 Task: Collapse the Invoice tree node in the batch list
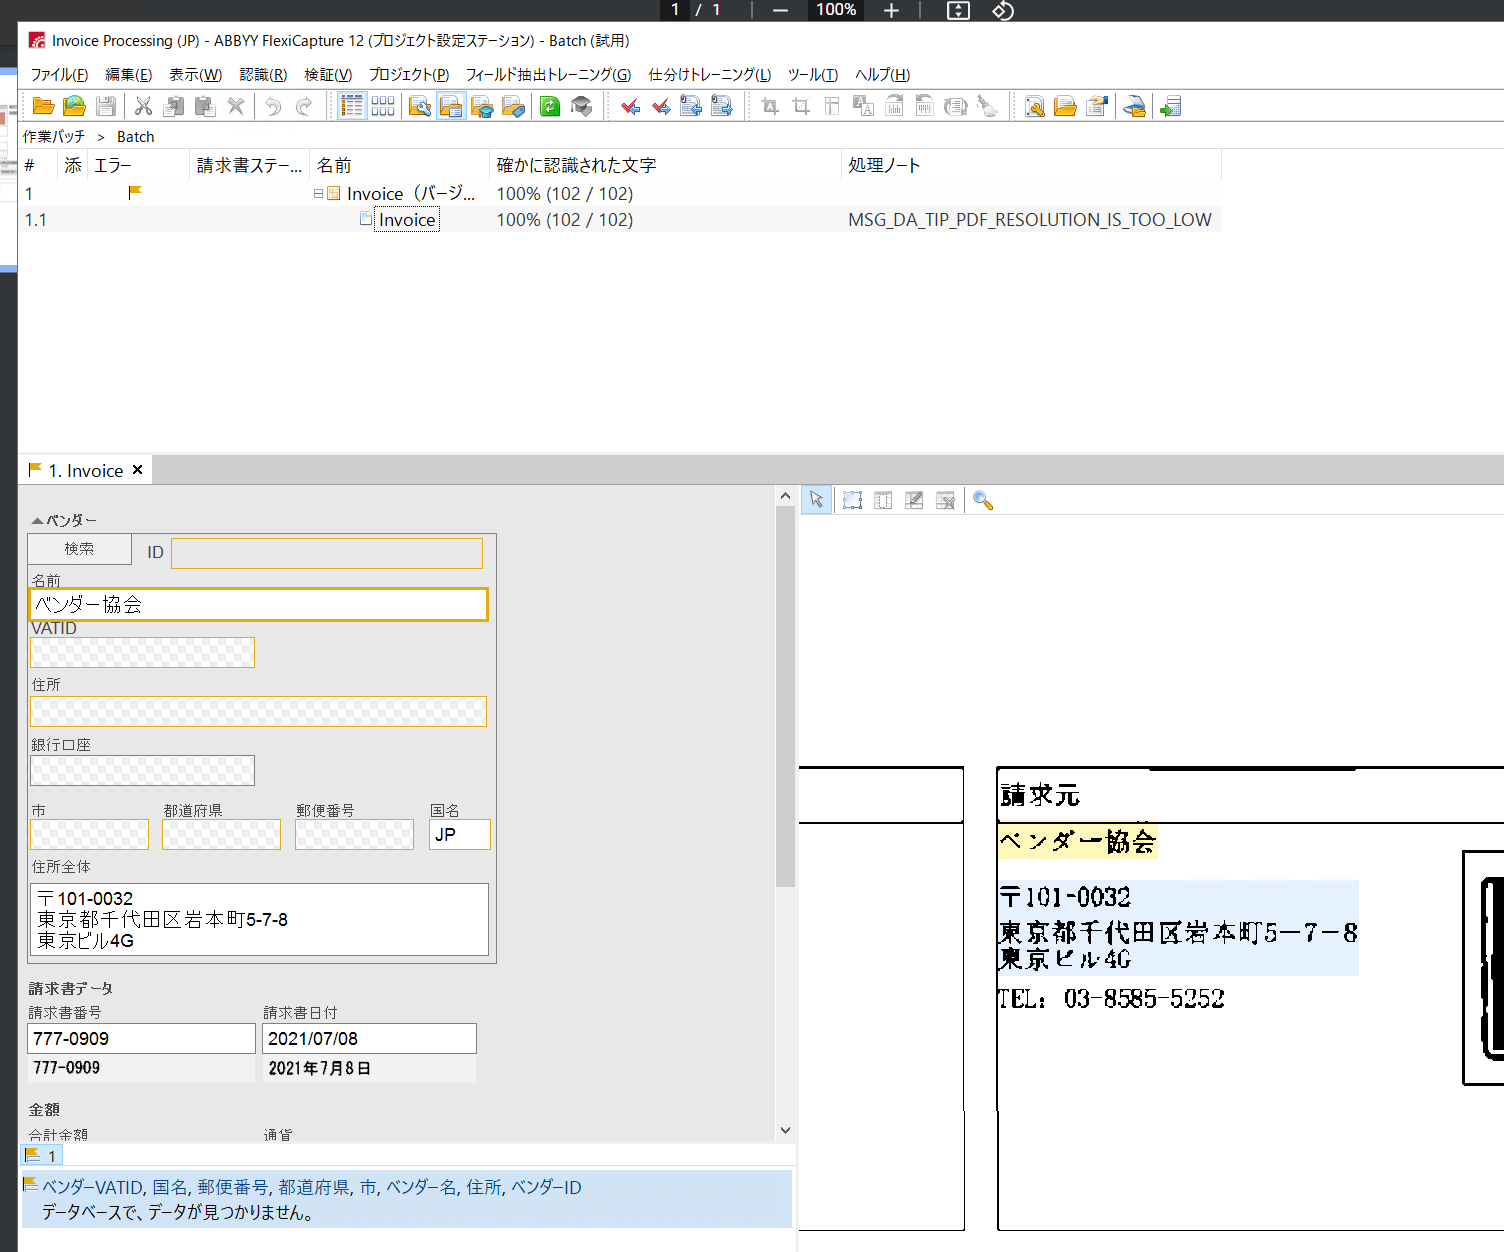point(318,194)
